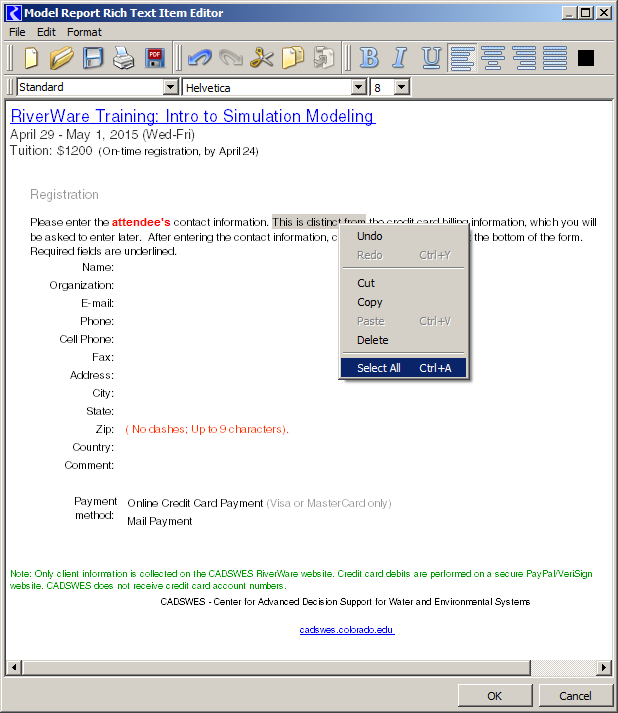Viewport: 618px width, 713px height.
Task: Choose Copy in context menu
Action: [403, 302]
